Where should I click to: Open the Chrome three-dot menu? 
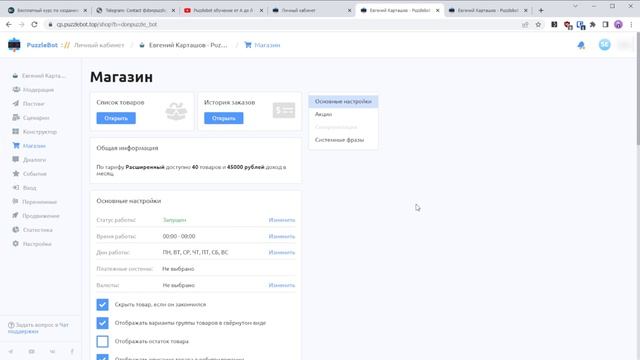tap(631, 24)
